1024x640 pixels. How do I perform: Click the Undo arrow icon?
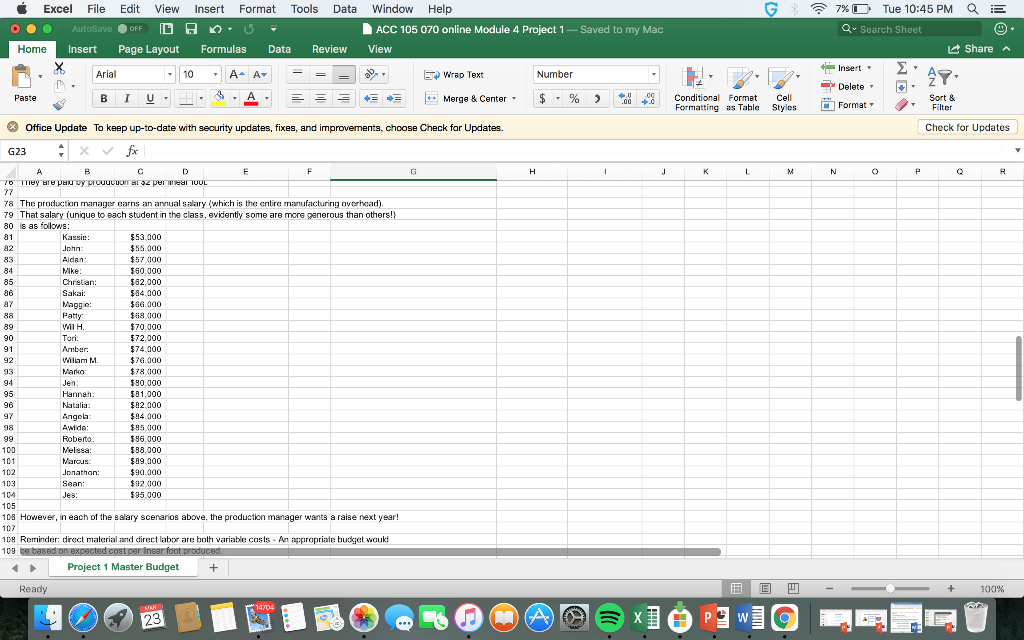[216, 29]
